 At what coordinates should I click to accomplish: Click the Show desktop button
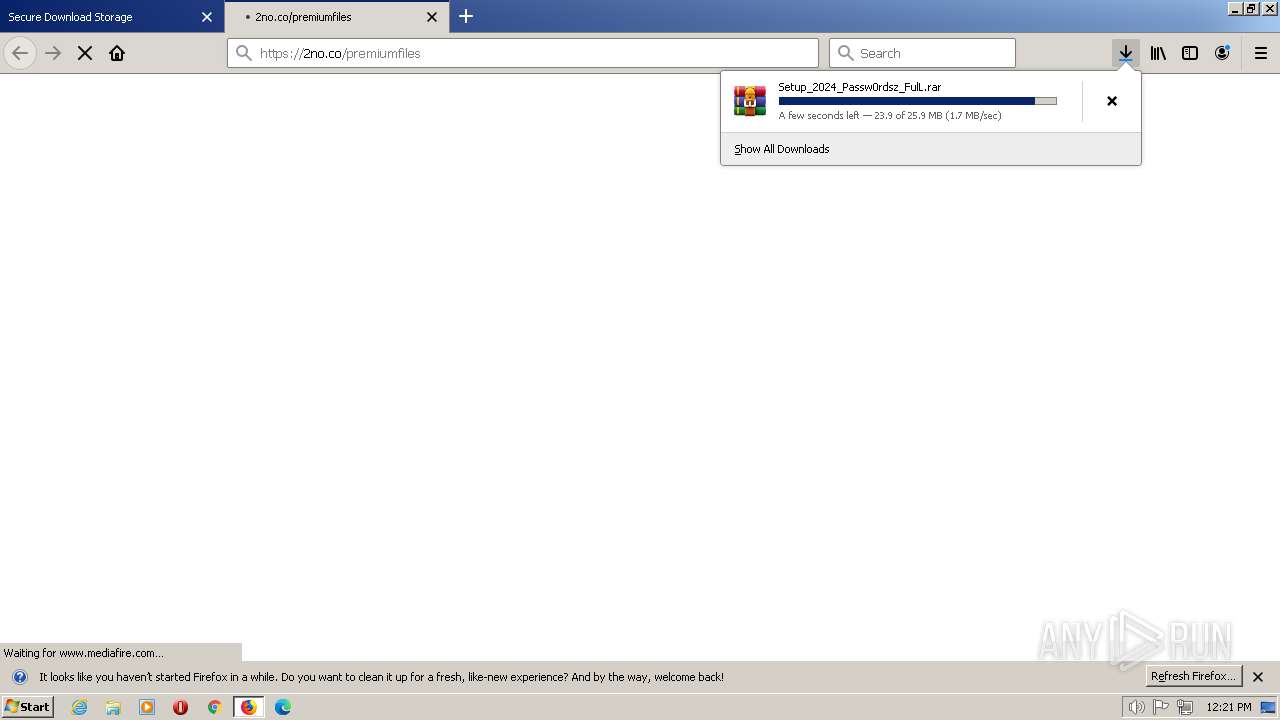[x=1269, y=707]
